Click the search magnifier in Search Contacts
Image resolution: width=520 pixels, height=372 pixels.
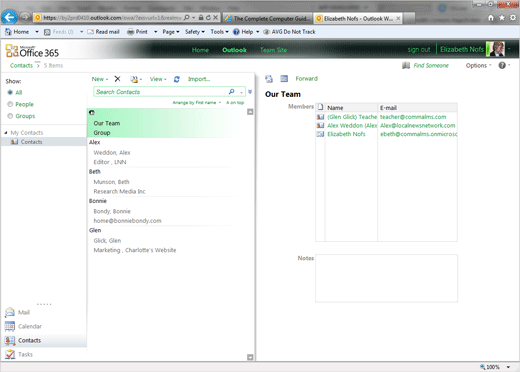point(232,92)
